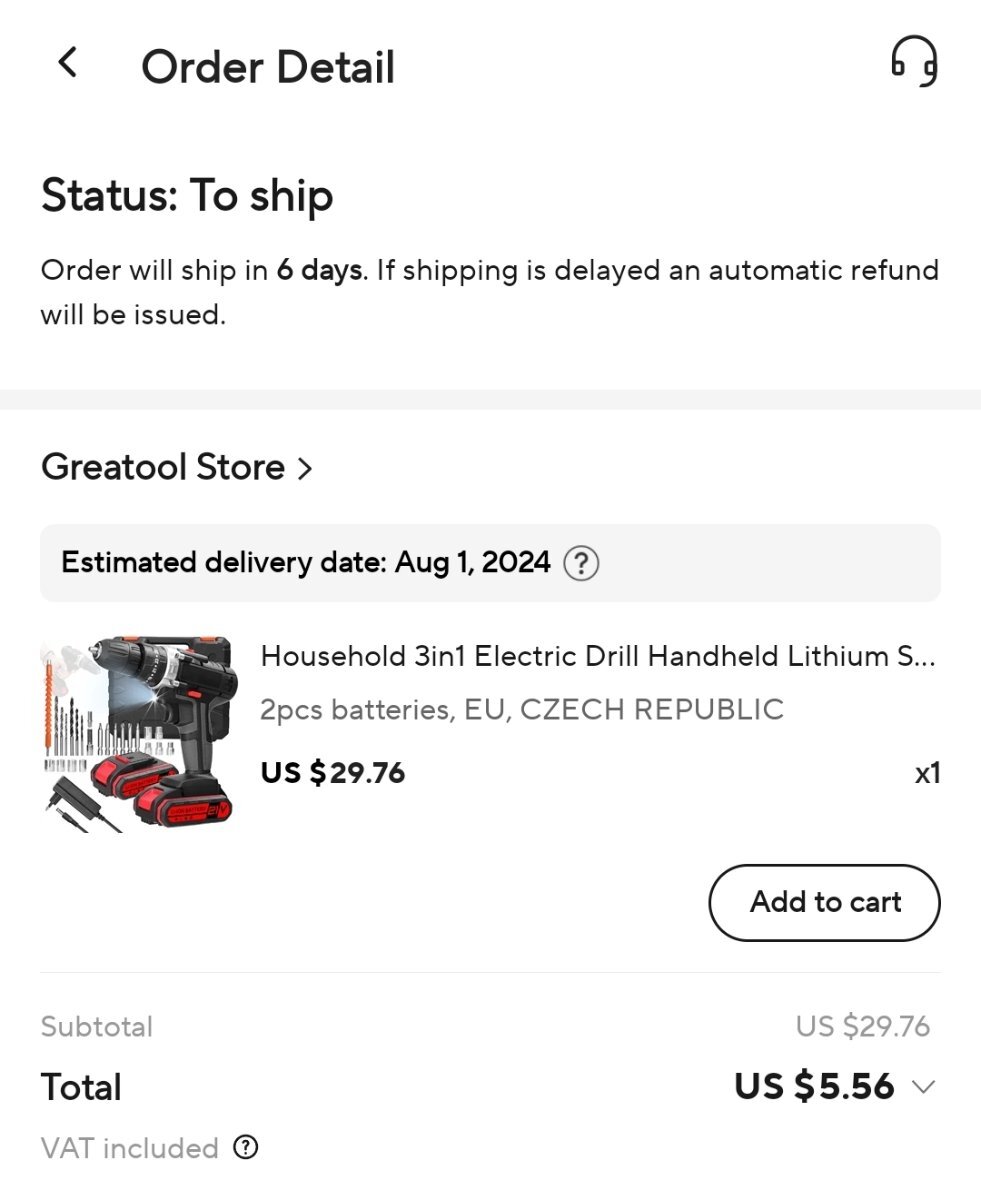Tap the US $29.76 item price
Viewport: 981px width, 1200px height.
pos(333,773)
